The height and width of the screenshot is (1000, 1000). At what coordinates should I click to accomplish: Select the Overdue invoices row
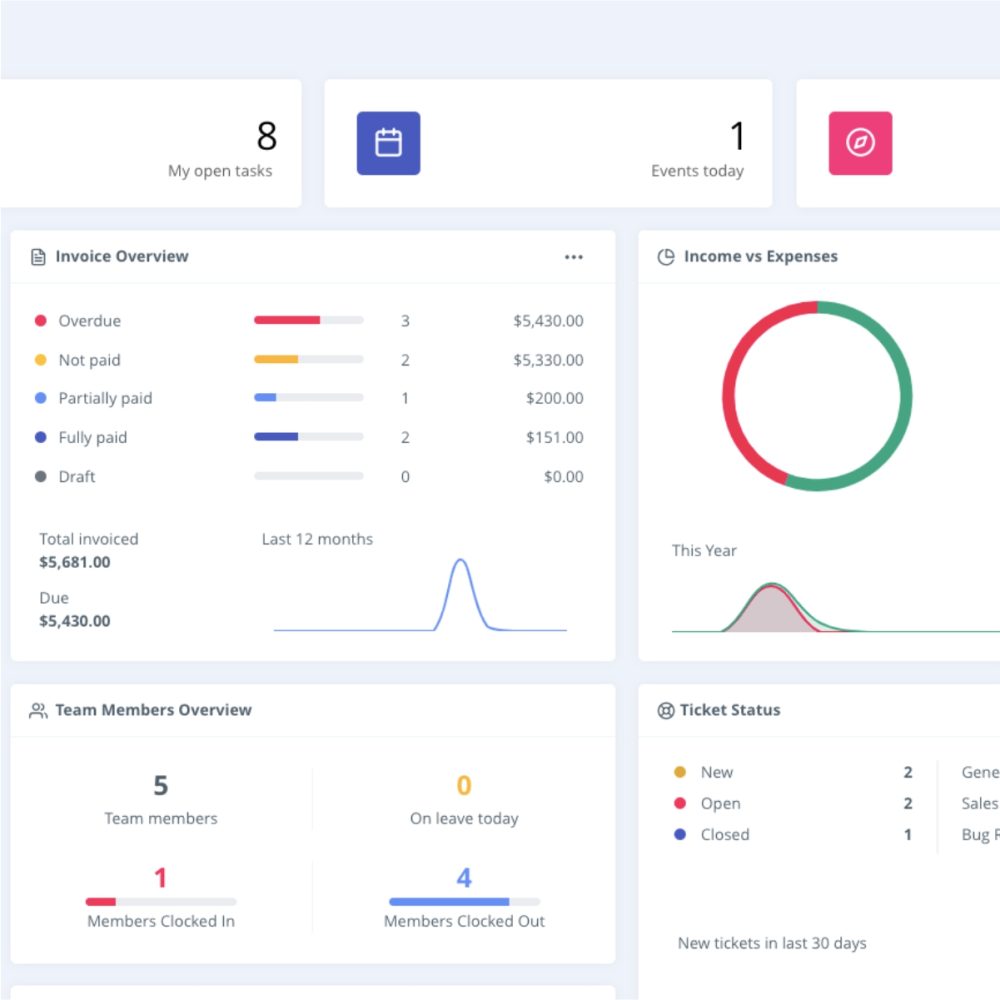click(x=310, y=321)
